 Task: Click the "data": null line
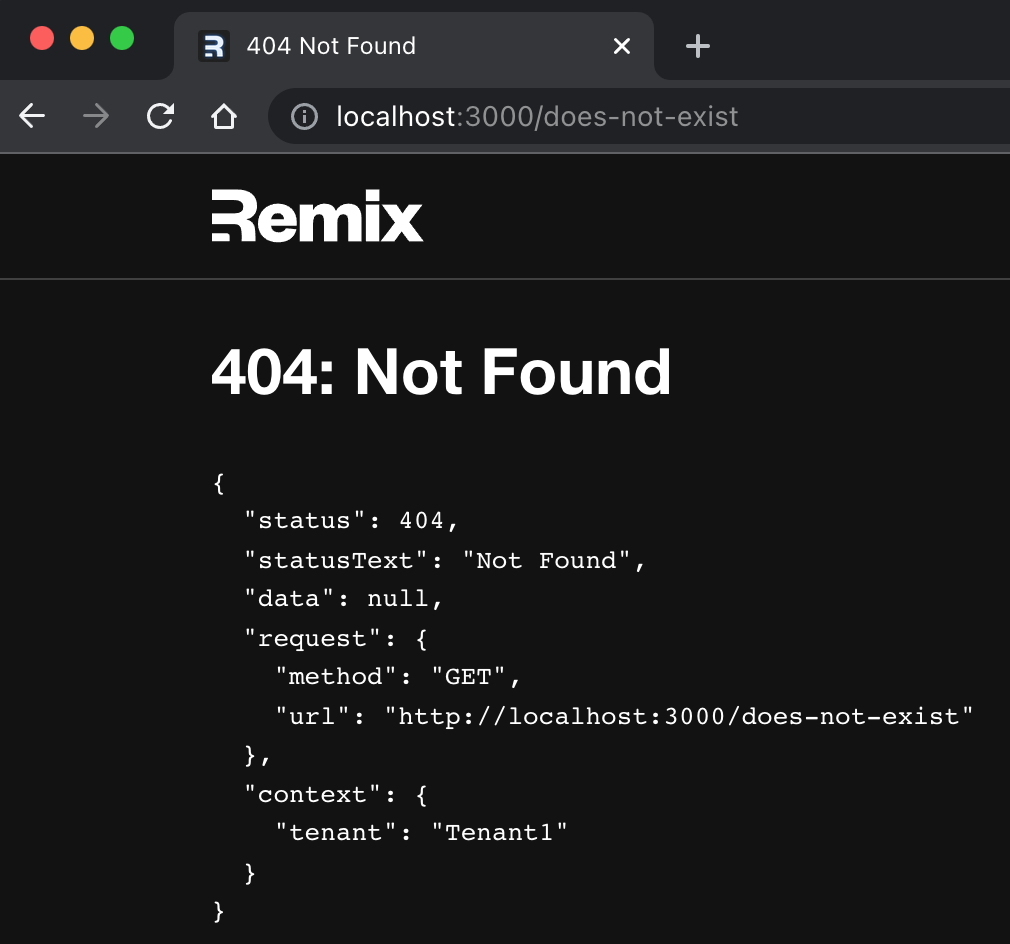pos(343,599)
